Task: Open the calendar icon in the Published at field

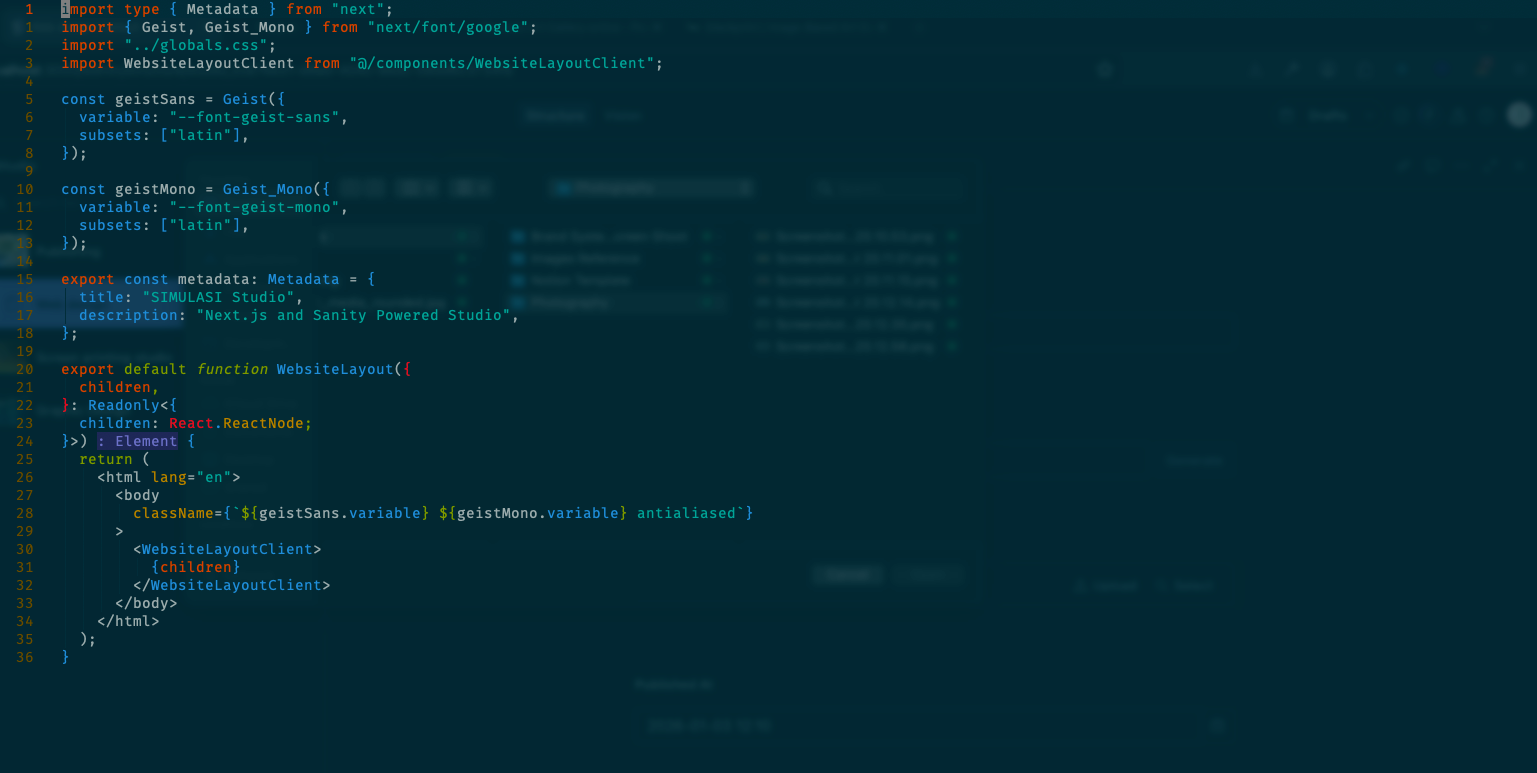Action: coord(1216,725)
